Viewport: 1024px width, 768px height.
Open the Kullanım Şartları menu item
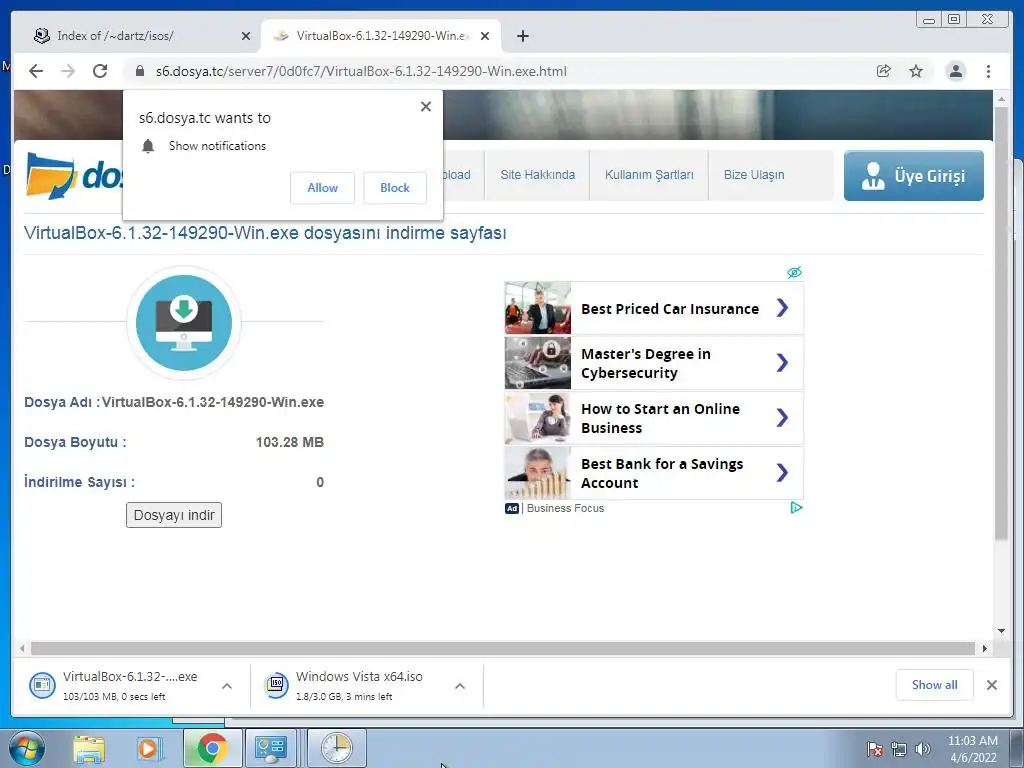[x=649, y=175]
